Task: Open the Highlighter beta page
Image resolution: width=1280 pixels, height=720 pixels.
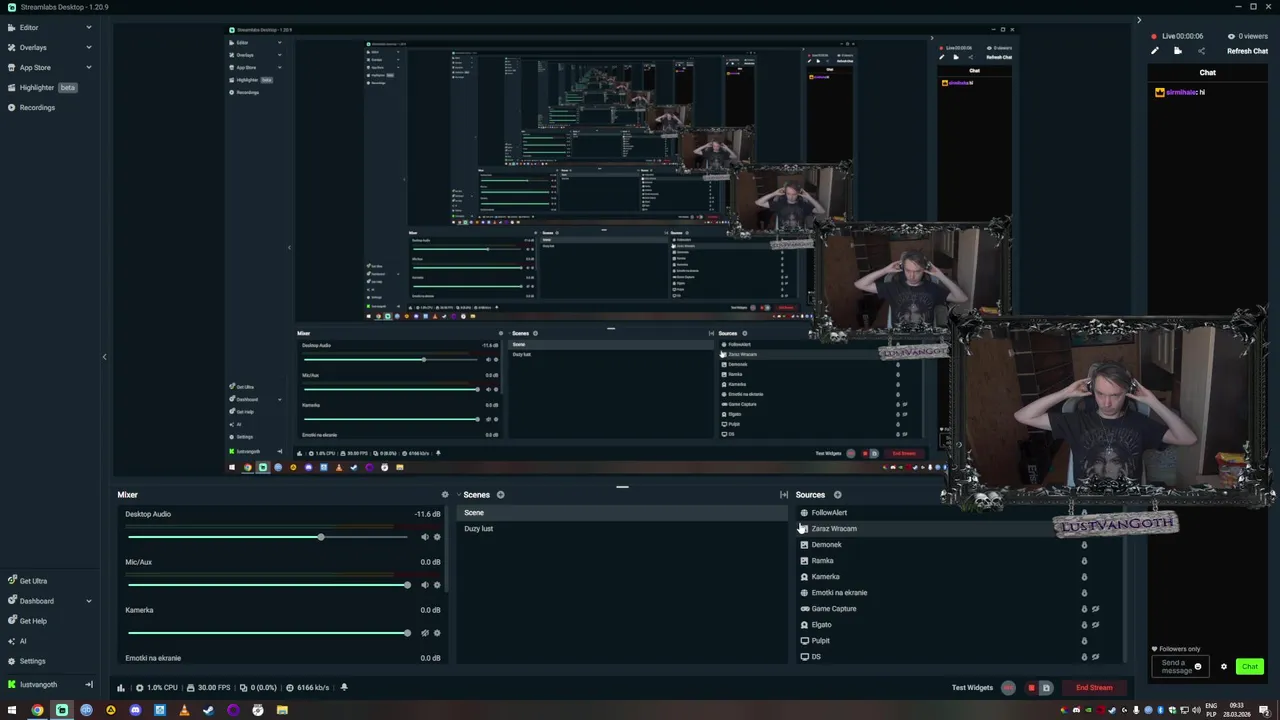Action: [42, 87]
